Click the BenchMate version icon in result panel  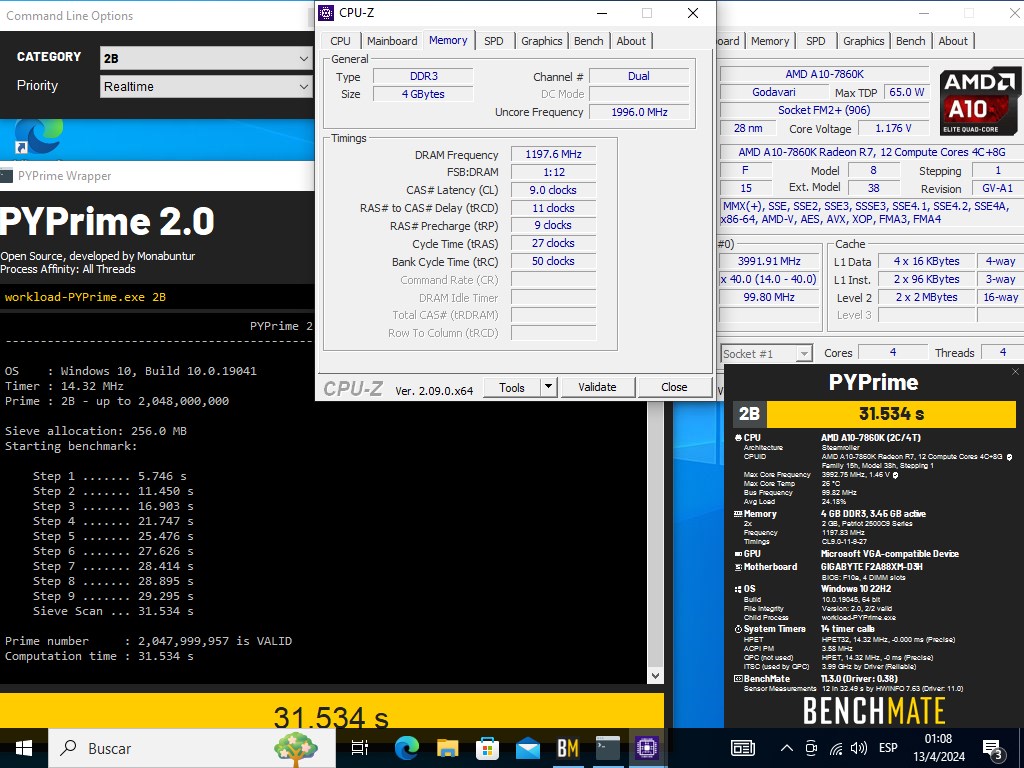[738, 679]
